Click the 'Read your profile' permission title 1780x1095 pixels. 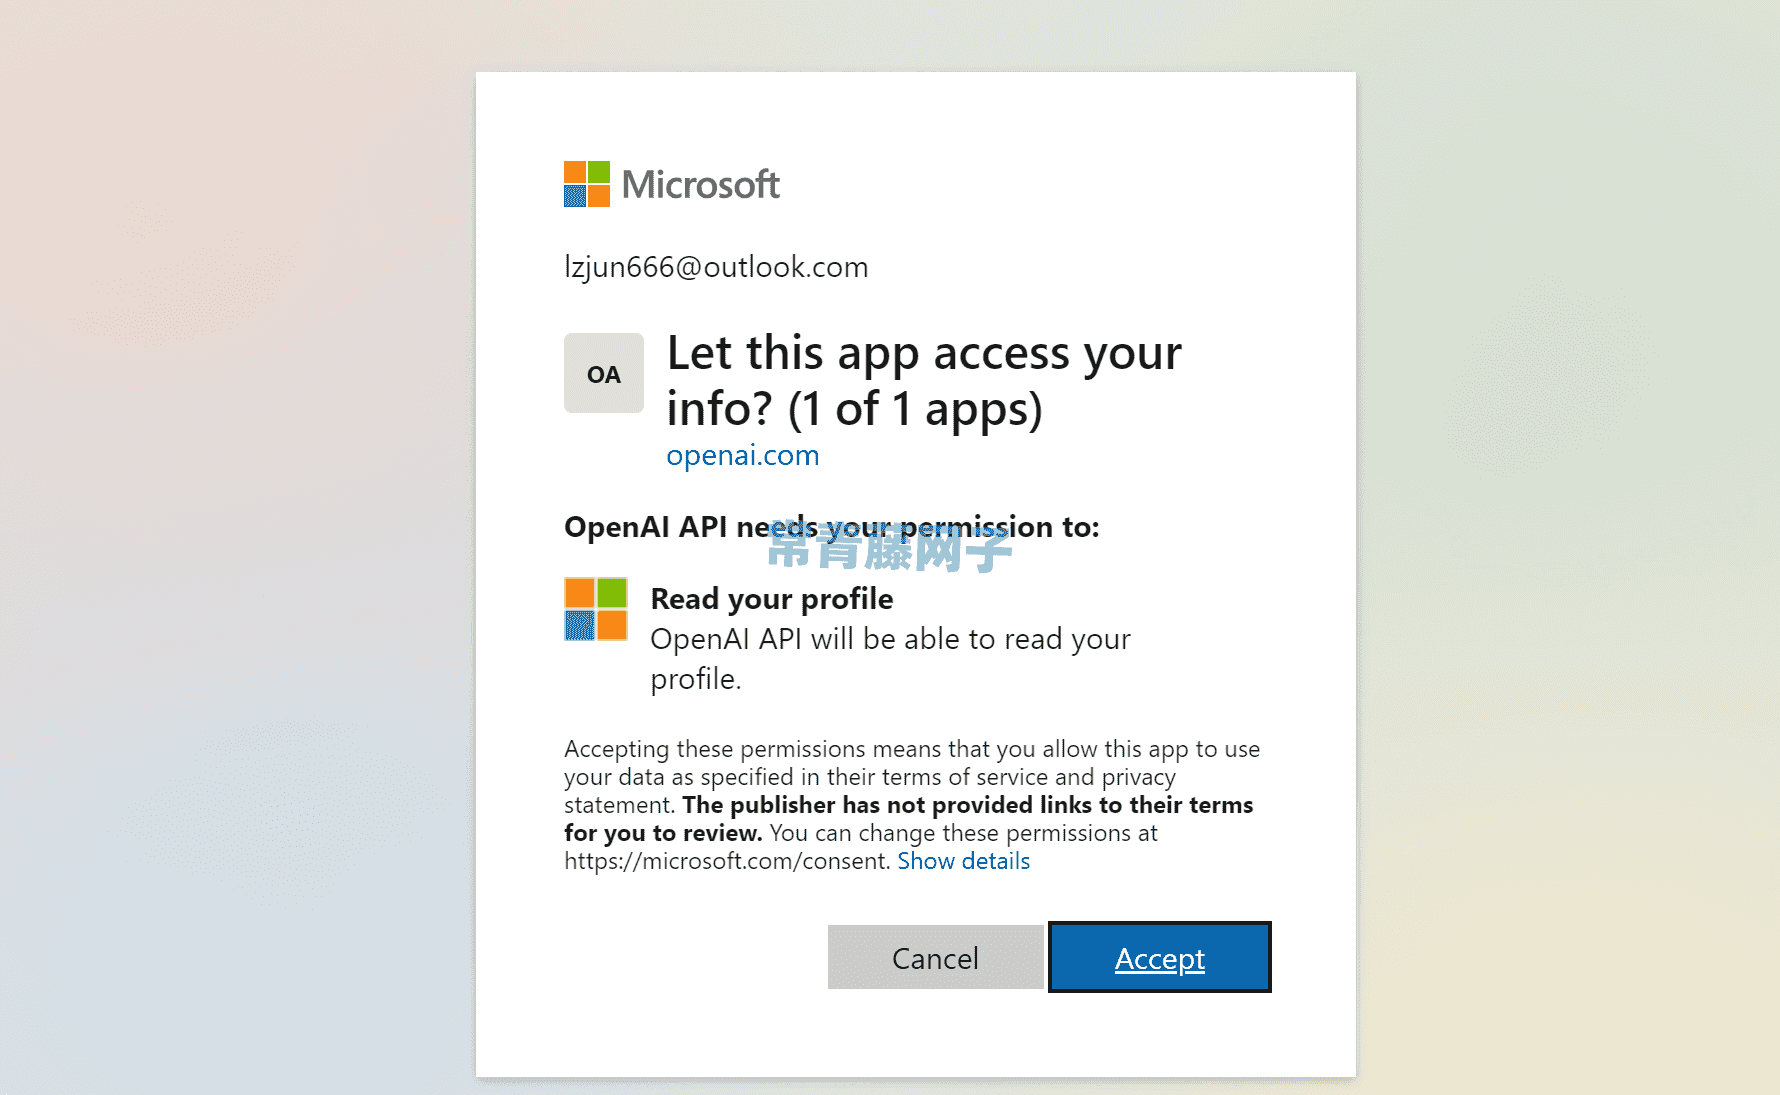[772, 599]
